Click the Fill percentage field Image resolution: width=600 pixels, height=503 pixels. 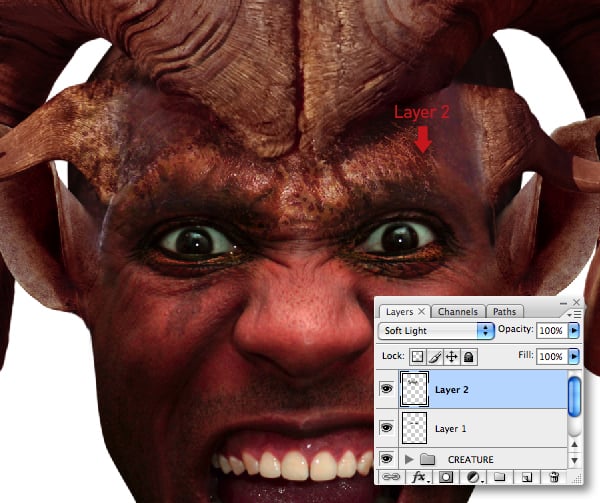tap(550, 355)
